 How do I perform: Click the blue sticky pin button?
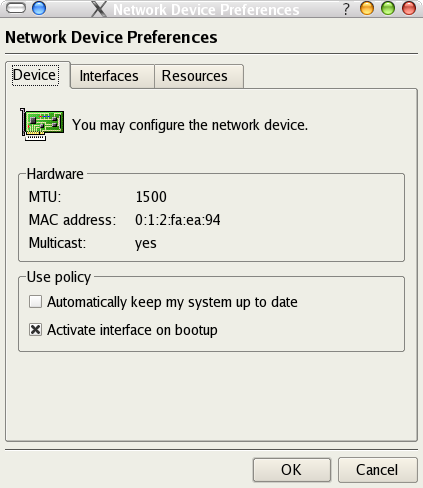tap(39, 8)
